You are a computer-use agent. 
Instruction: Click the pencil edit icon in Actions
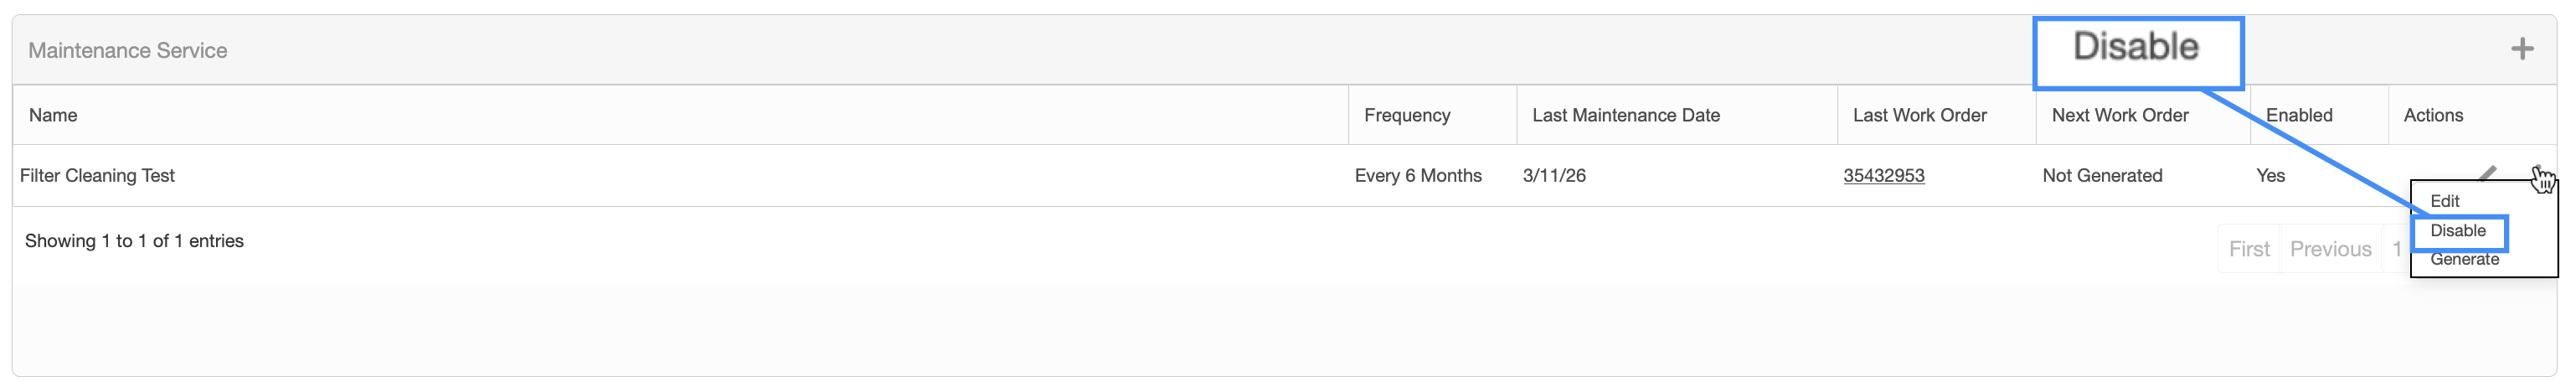pos(2488,173)
